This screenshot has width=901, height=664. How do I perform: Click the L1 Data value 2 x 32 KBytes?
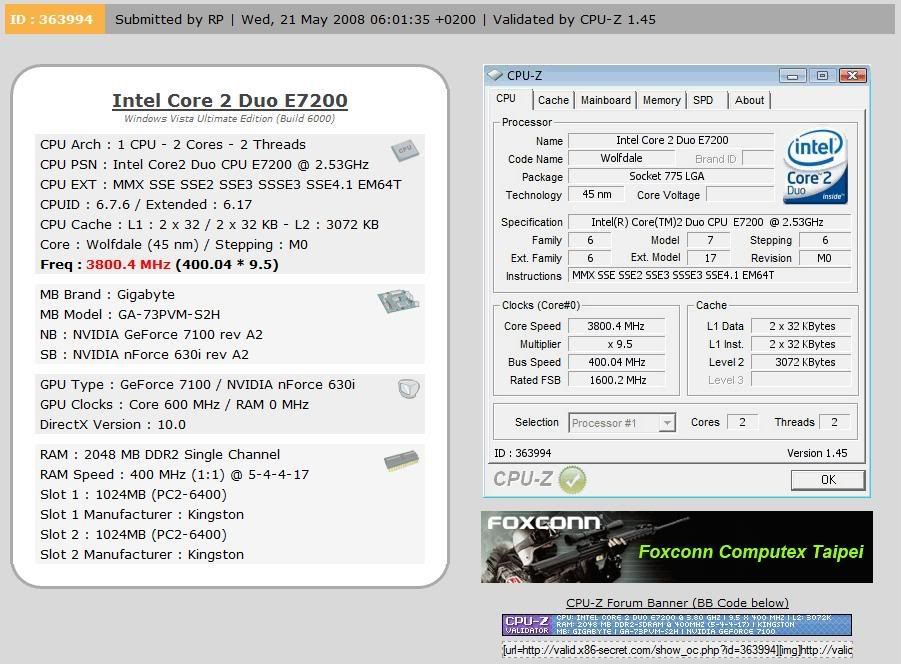(801, 326)
